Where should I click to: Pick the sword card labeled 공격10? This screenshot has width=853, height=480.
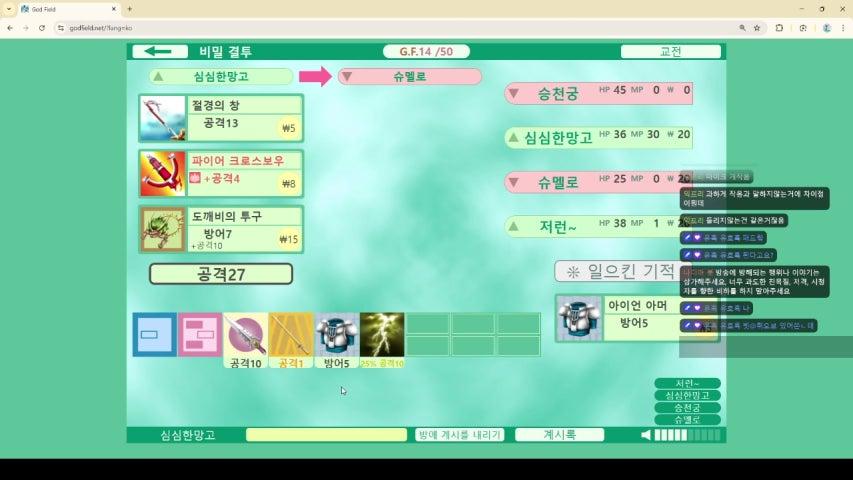[245, 341]
